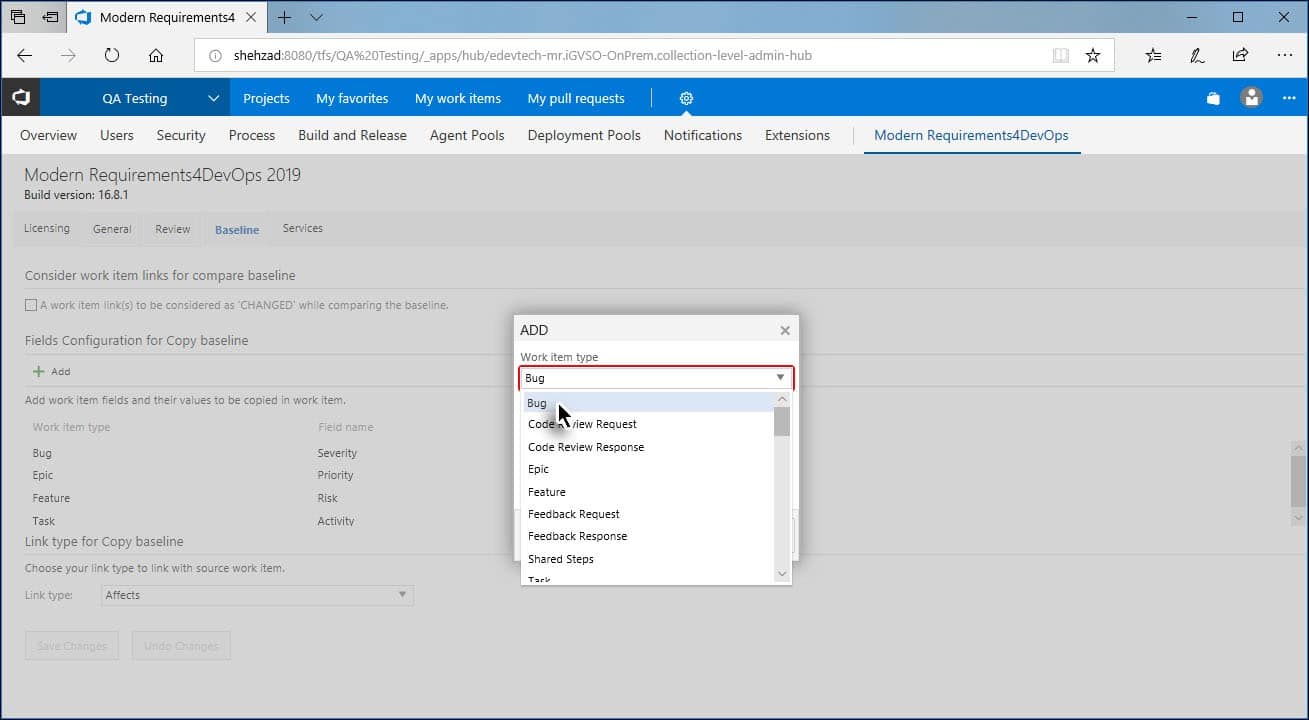1309x720 pixels.
Task: Go to browser Home page
Action: pos(156,56)
